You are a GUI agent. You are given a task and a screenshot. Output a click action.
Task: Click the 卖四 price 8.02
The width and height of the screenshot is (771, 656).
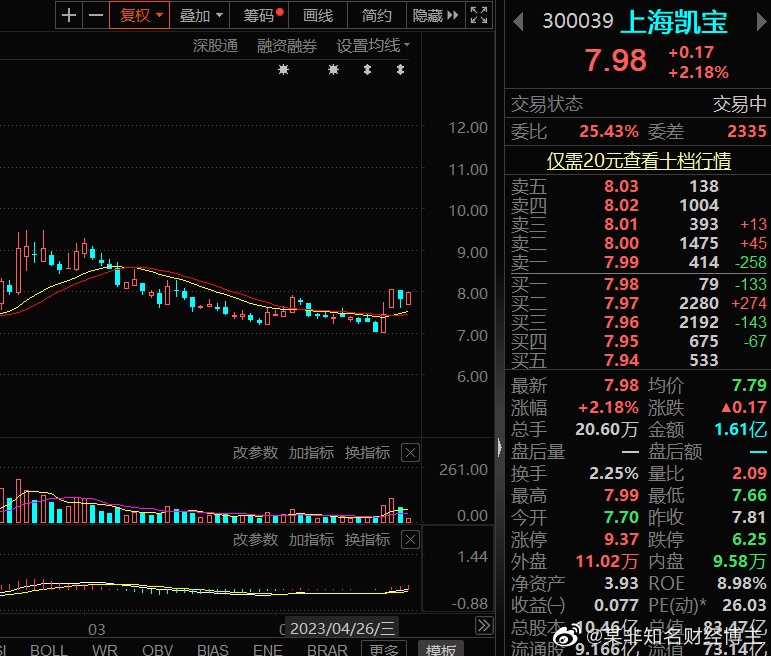[x=622, y=205]
